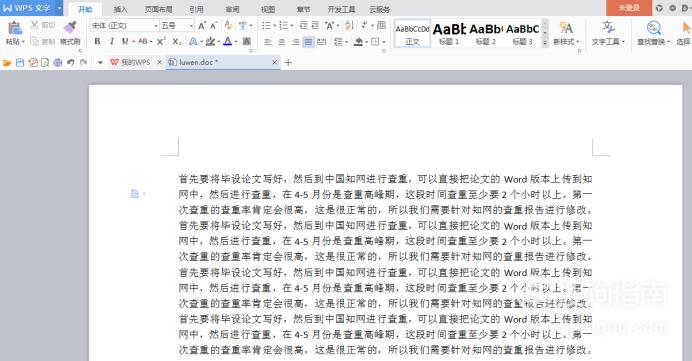
Task: Open font color dropdown arrow
Action: (x=236, y=42)
